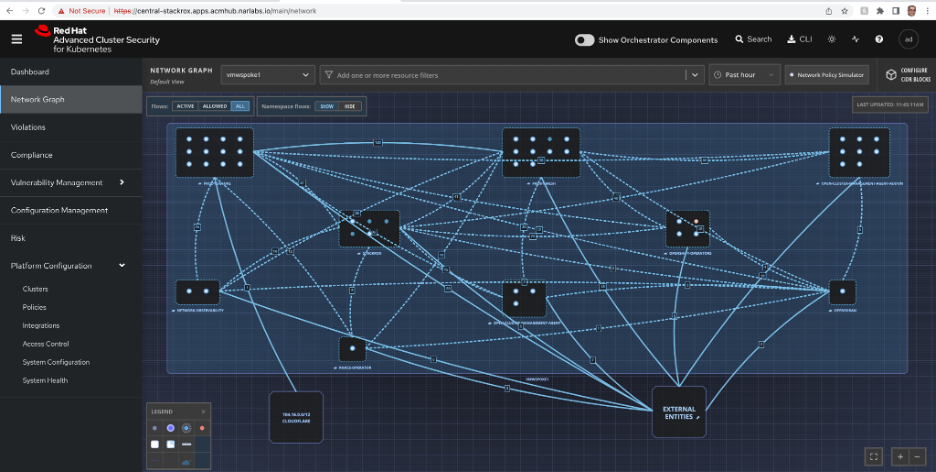Click the theme toggle sun icon
Screen dimensions: 936x472
pyautogui.click(x=832, y=39)
